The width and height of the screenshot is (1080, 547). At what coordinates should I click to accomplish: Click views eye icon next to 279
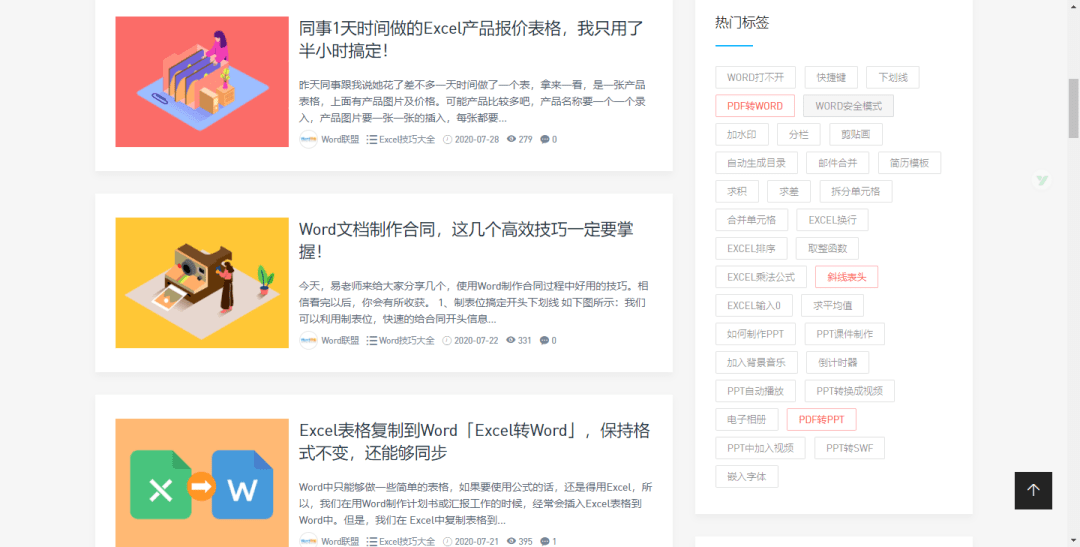pos(511,139)
